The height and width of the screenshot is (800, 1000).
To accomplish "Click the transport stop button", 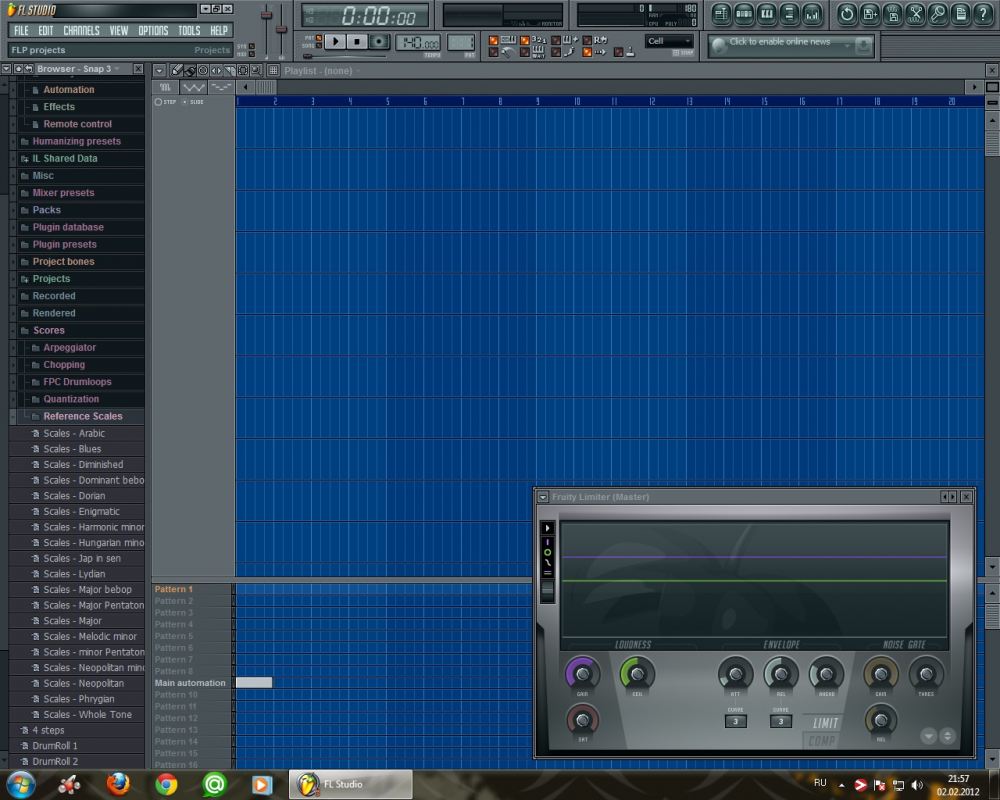I will 357,42.
